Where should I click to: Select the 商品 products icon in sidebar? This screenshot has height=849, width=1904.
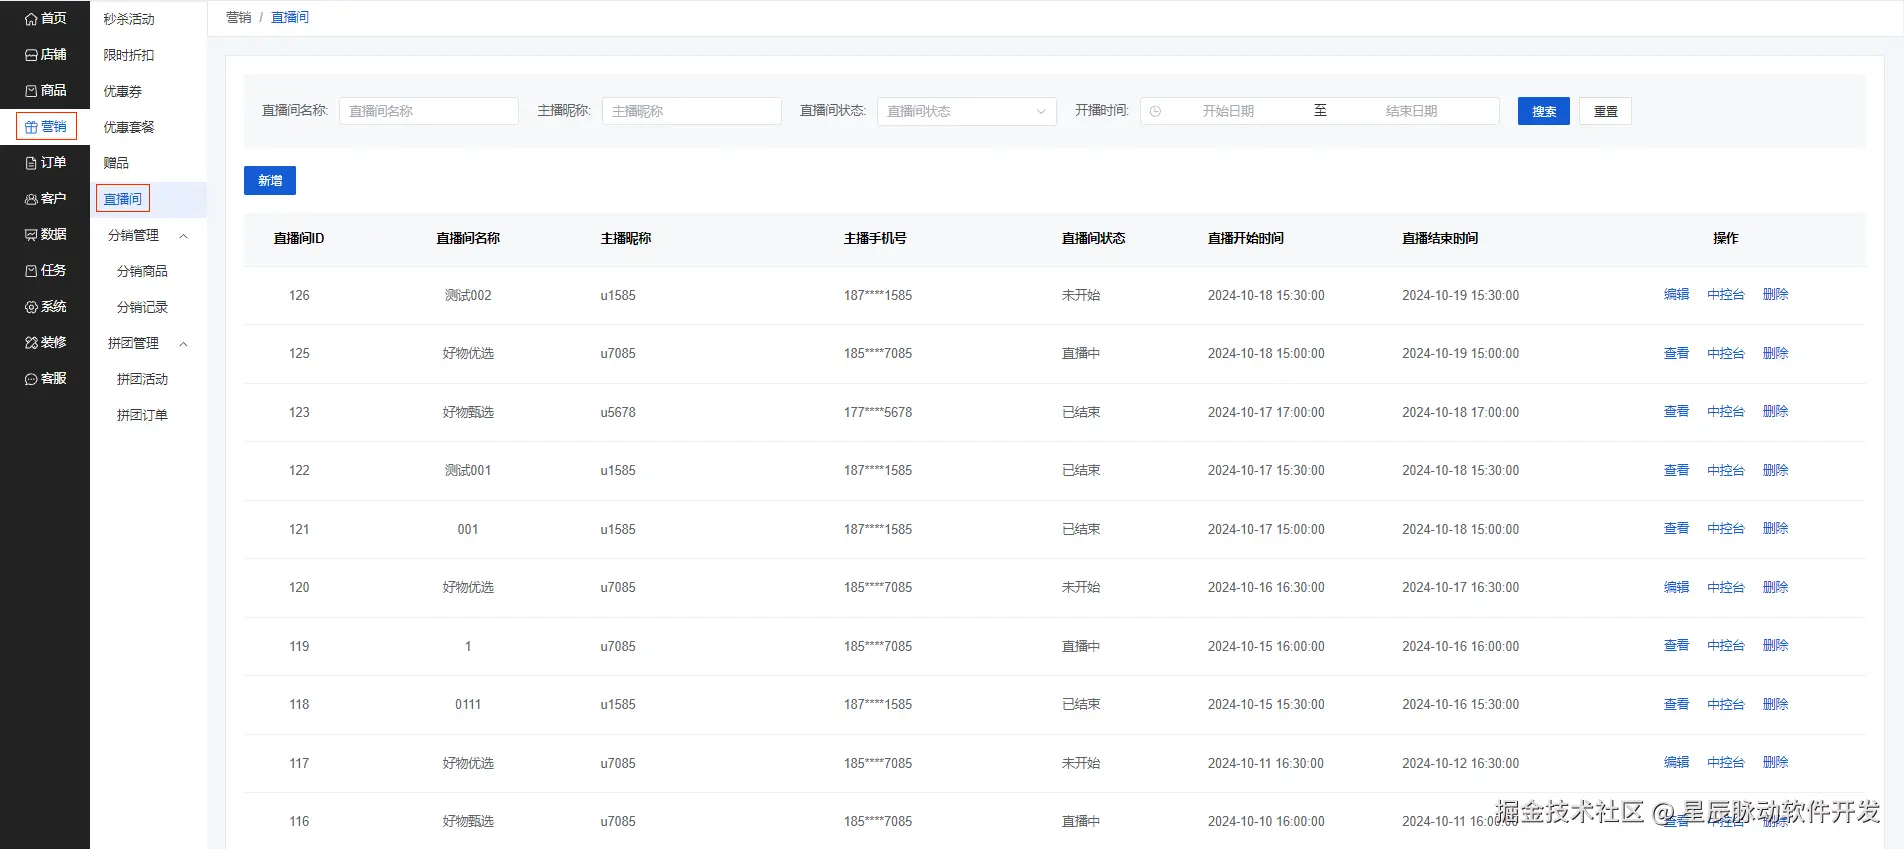(x=31, y=91)
